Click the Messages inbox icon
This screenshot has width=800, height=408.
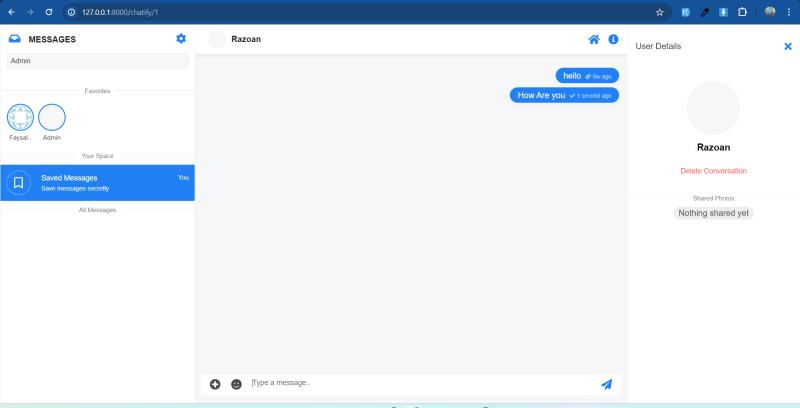click(15, 39)
